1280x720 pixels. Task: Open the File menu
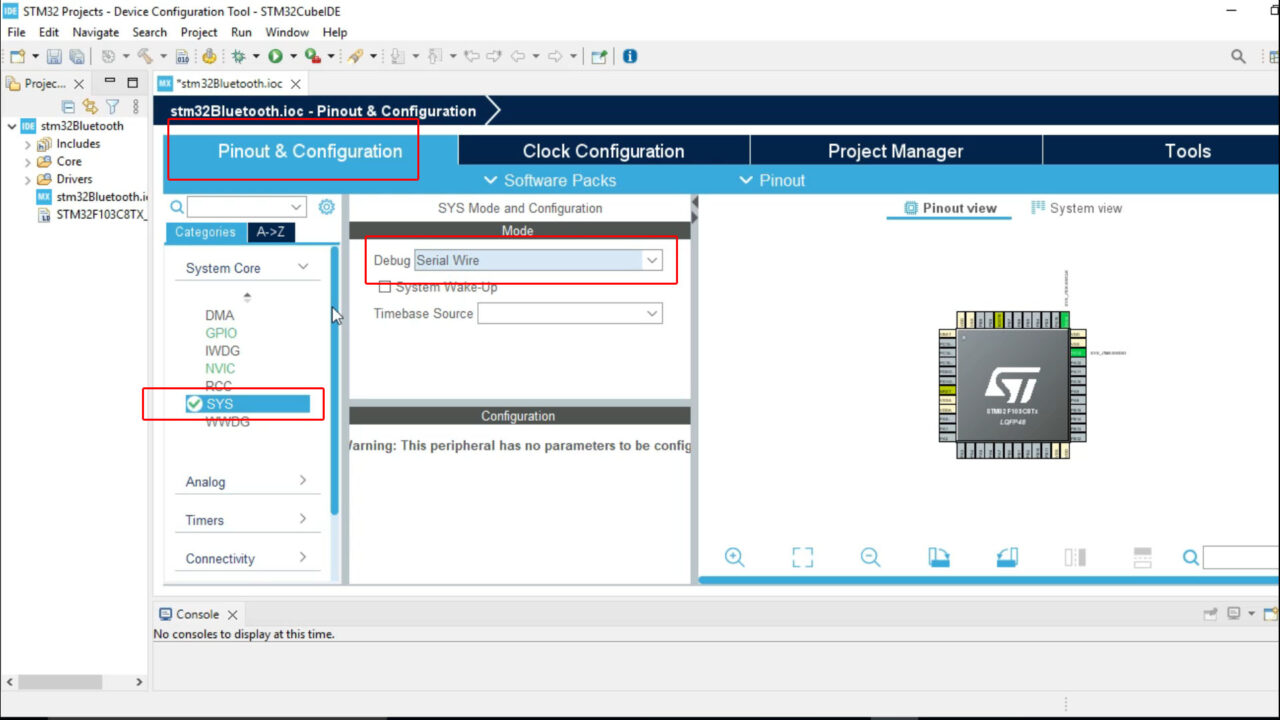coord(16,32)
